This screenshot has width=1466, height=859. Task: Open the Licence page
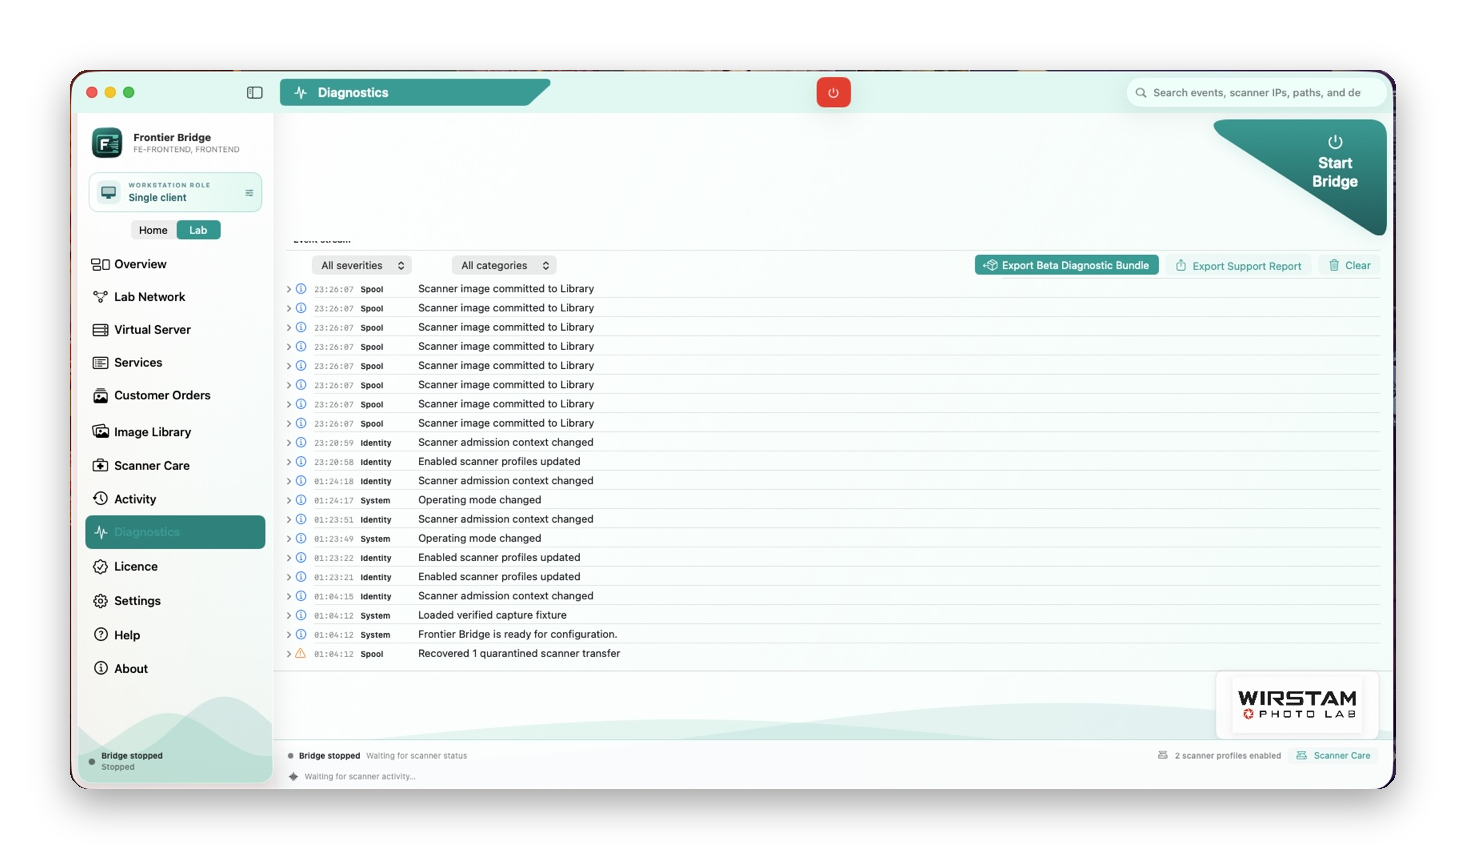pos(175,567)
